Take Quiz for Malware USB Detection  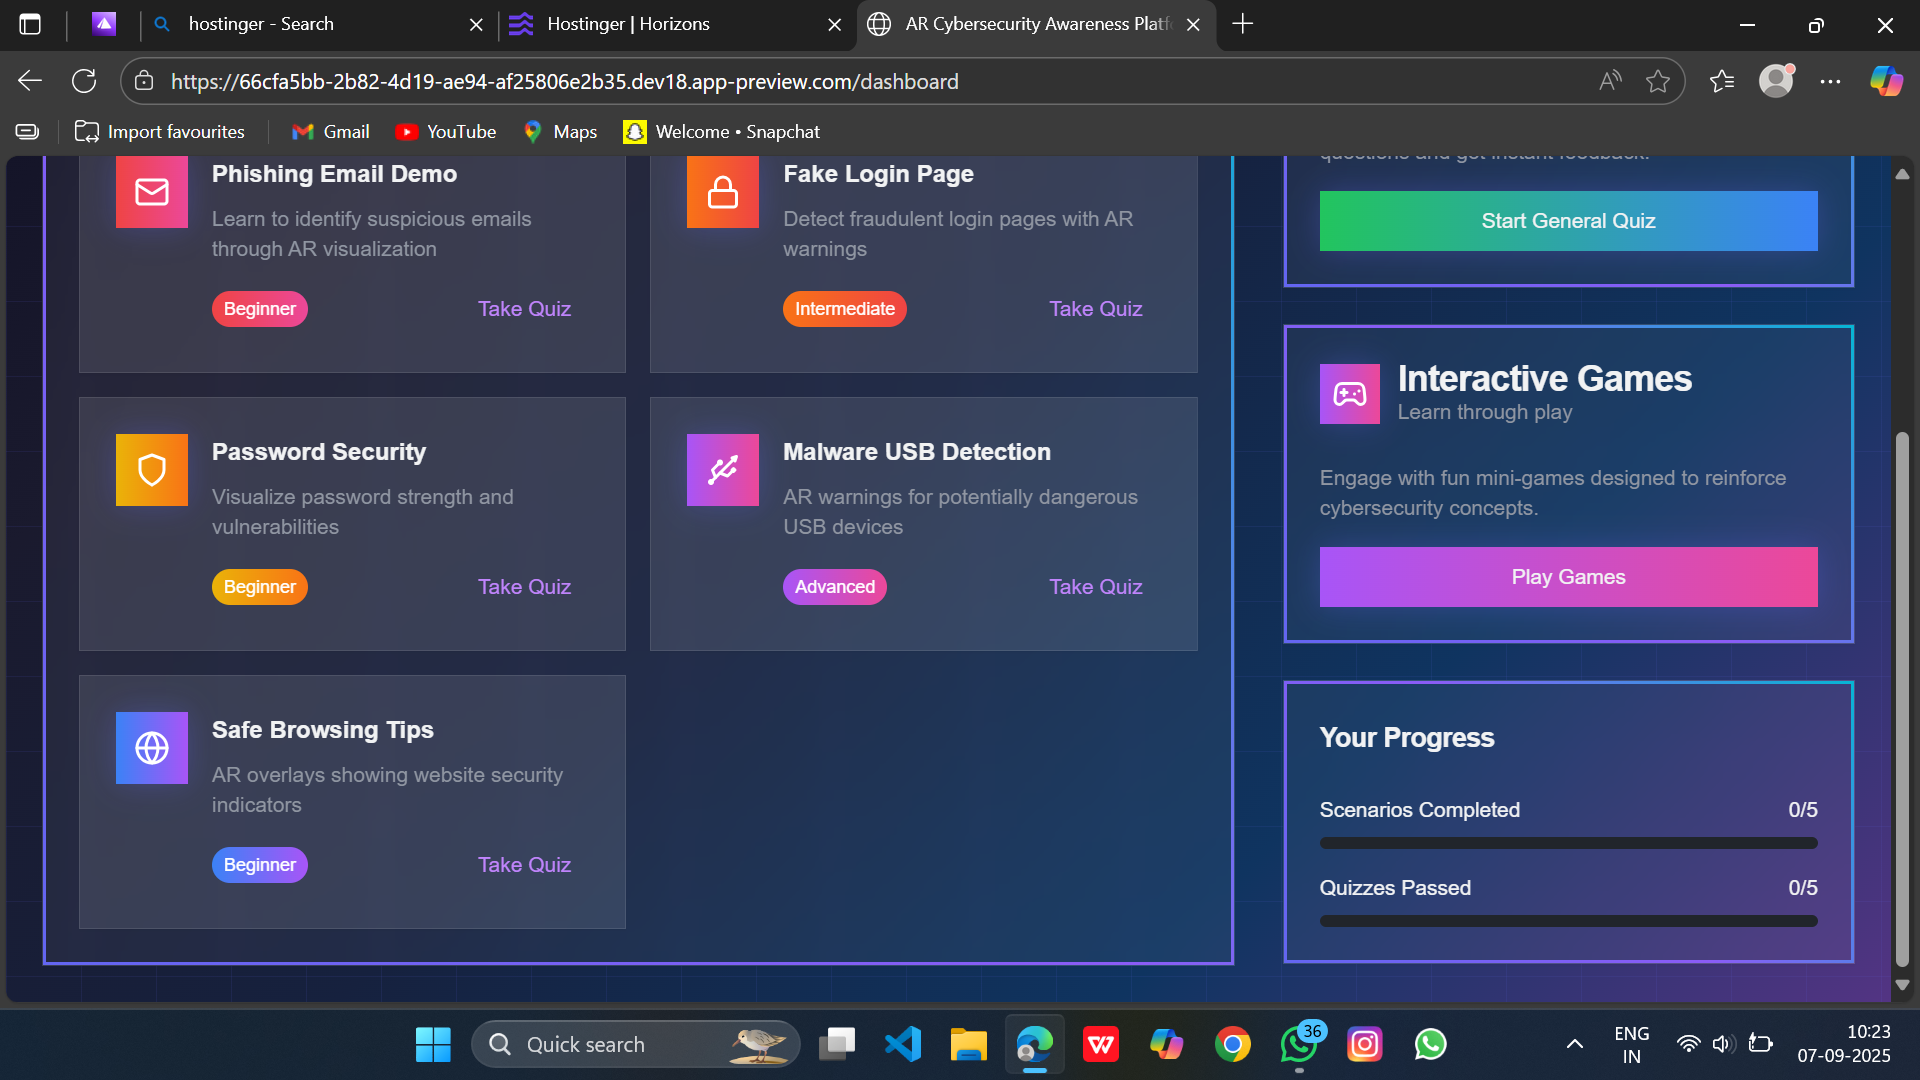[x=1095, y=587]
